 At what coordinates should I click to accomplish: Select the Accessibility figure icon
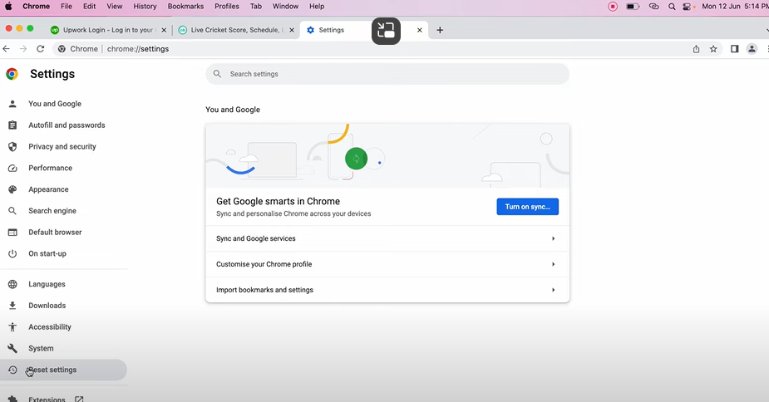pos(13,327)
